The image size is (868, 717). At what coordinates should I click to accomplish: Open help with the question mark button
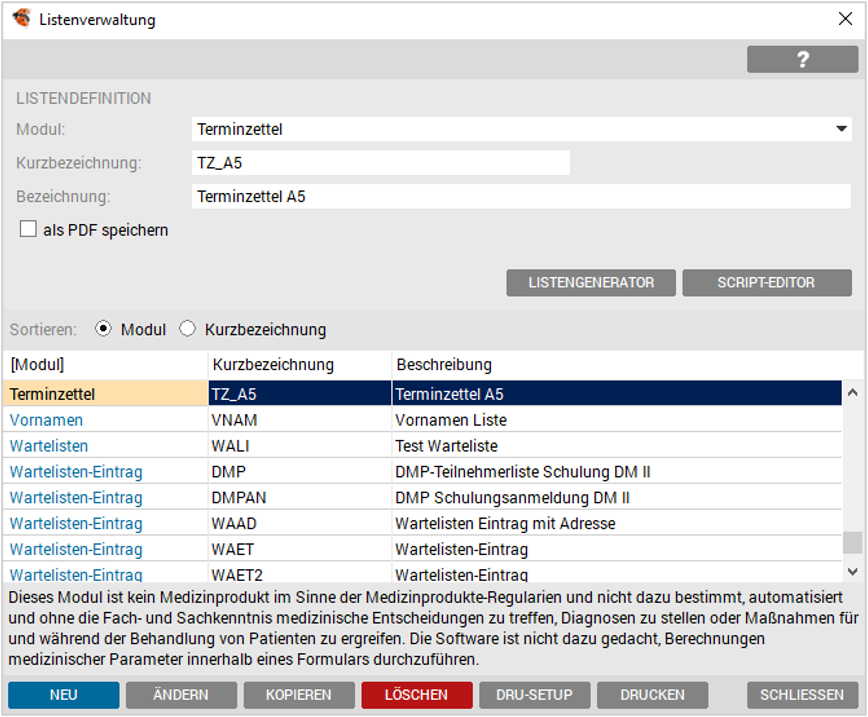tap(802, 59)
